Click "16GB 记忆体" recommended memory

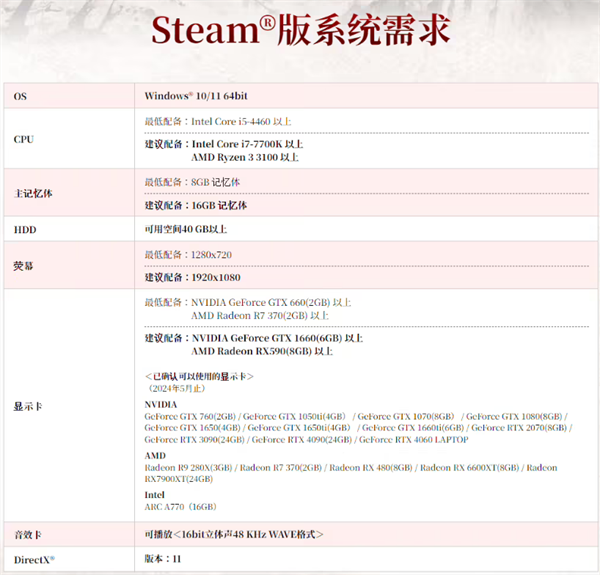point(219,206)
